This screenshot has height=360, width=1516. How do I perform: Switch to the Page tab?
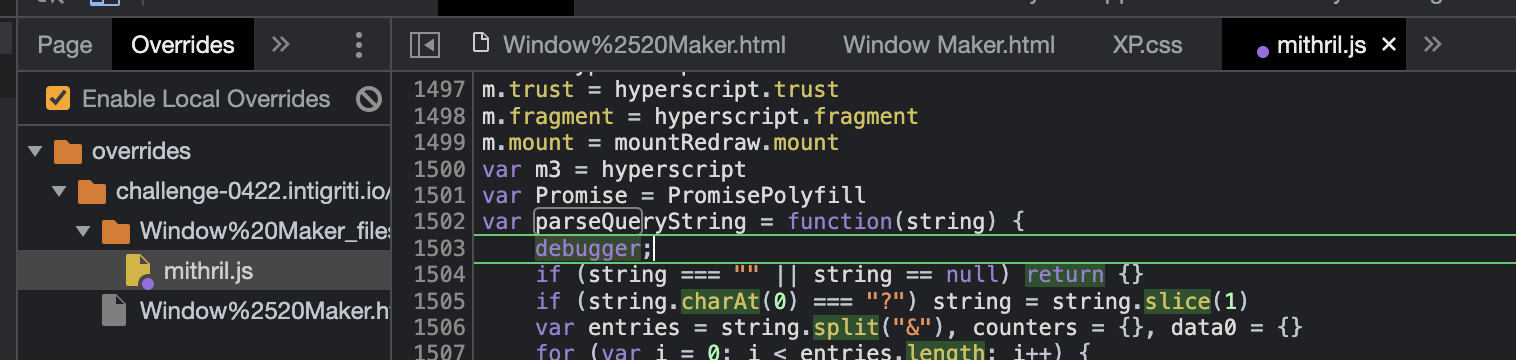click(x=65, y=45)
